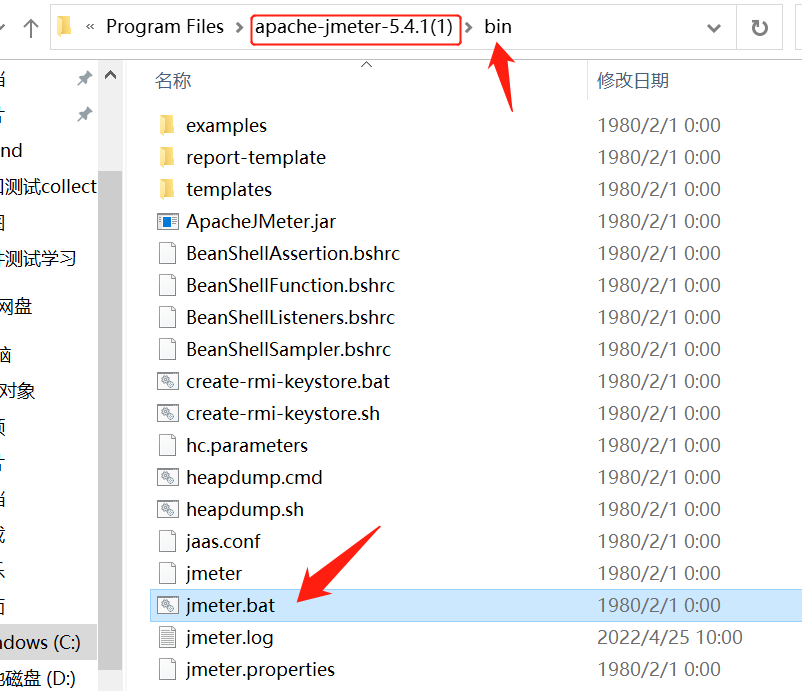802x691 pixels.
Task: Click upper pin icon in navigation pane
Action: pos(84,78)
